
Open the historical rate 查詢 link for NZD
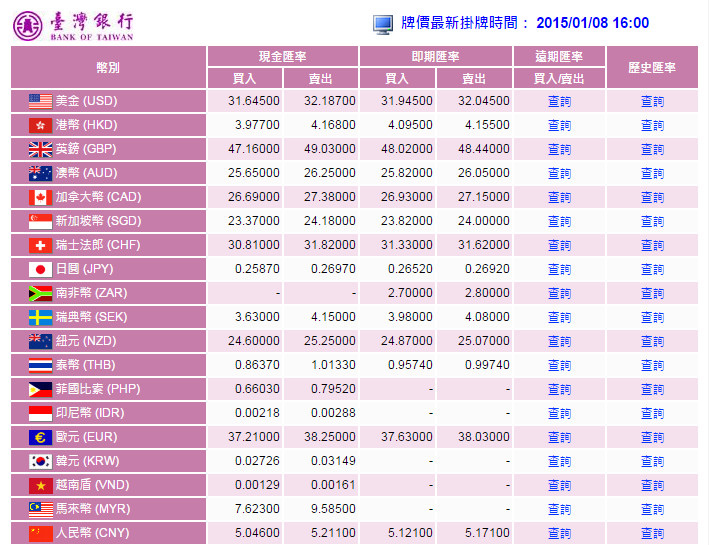coord(652,341)
